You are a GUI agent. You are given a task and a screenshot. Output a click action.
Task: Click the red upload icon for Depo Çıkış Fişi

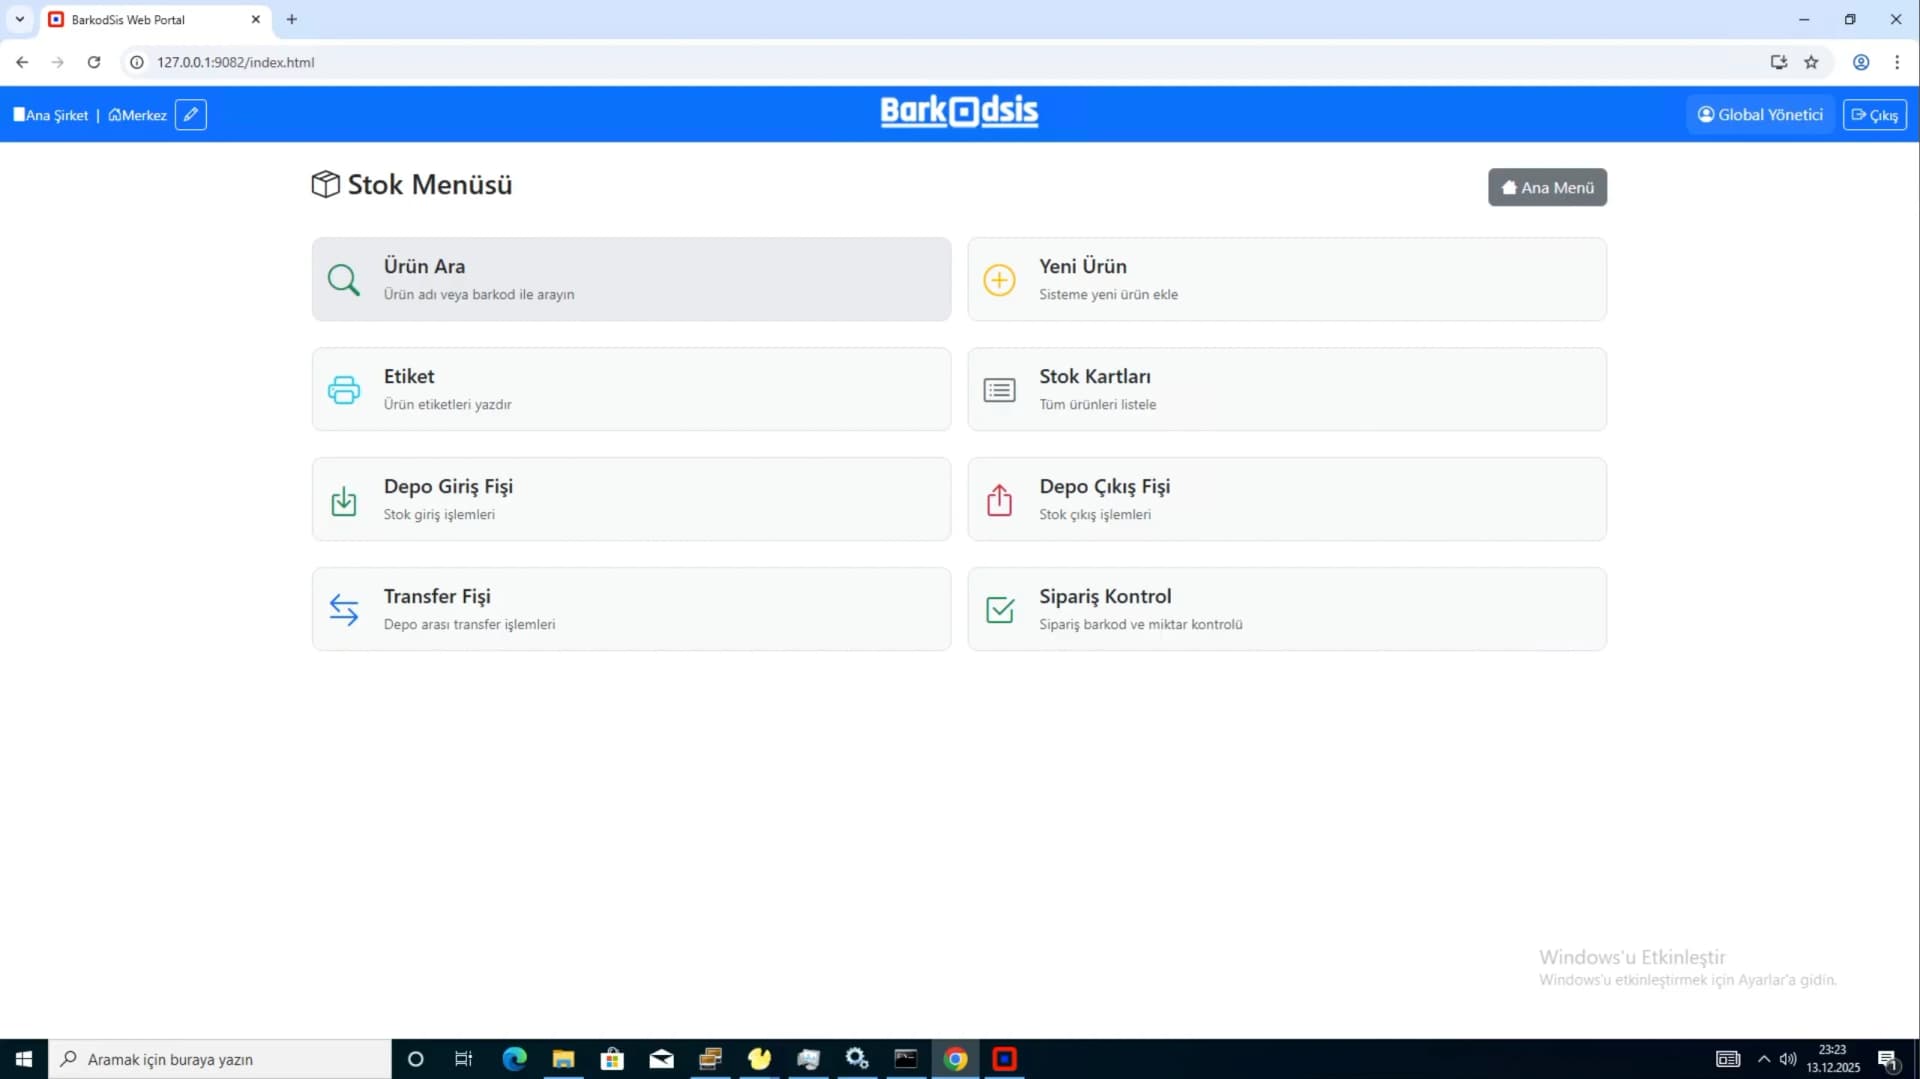(999, 500)
